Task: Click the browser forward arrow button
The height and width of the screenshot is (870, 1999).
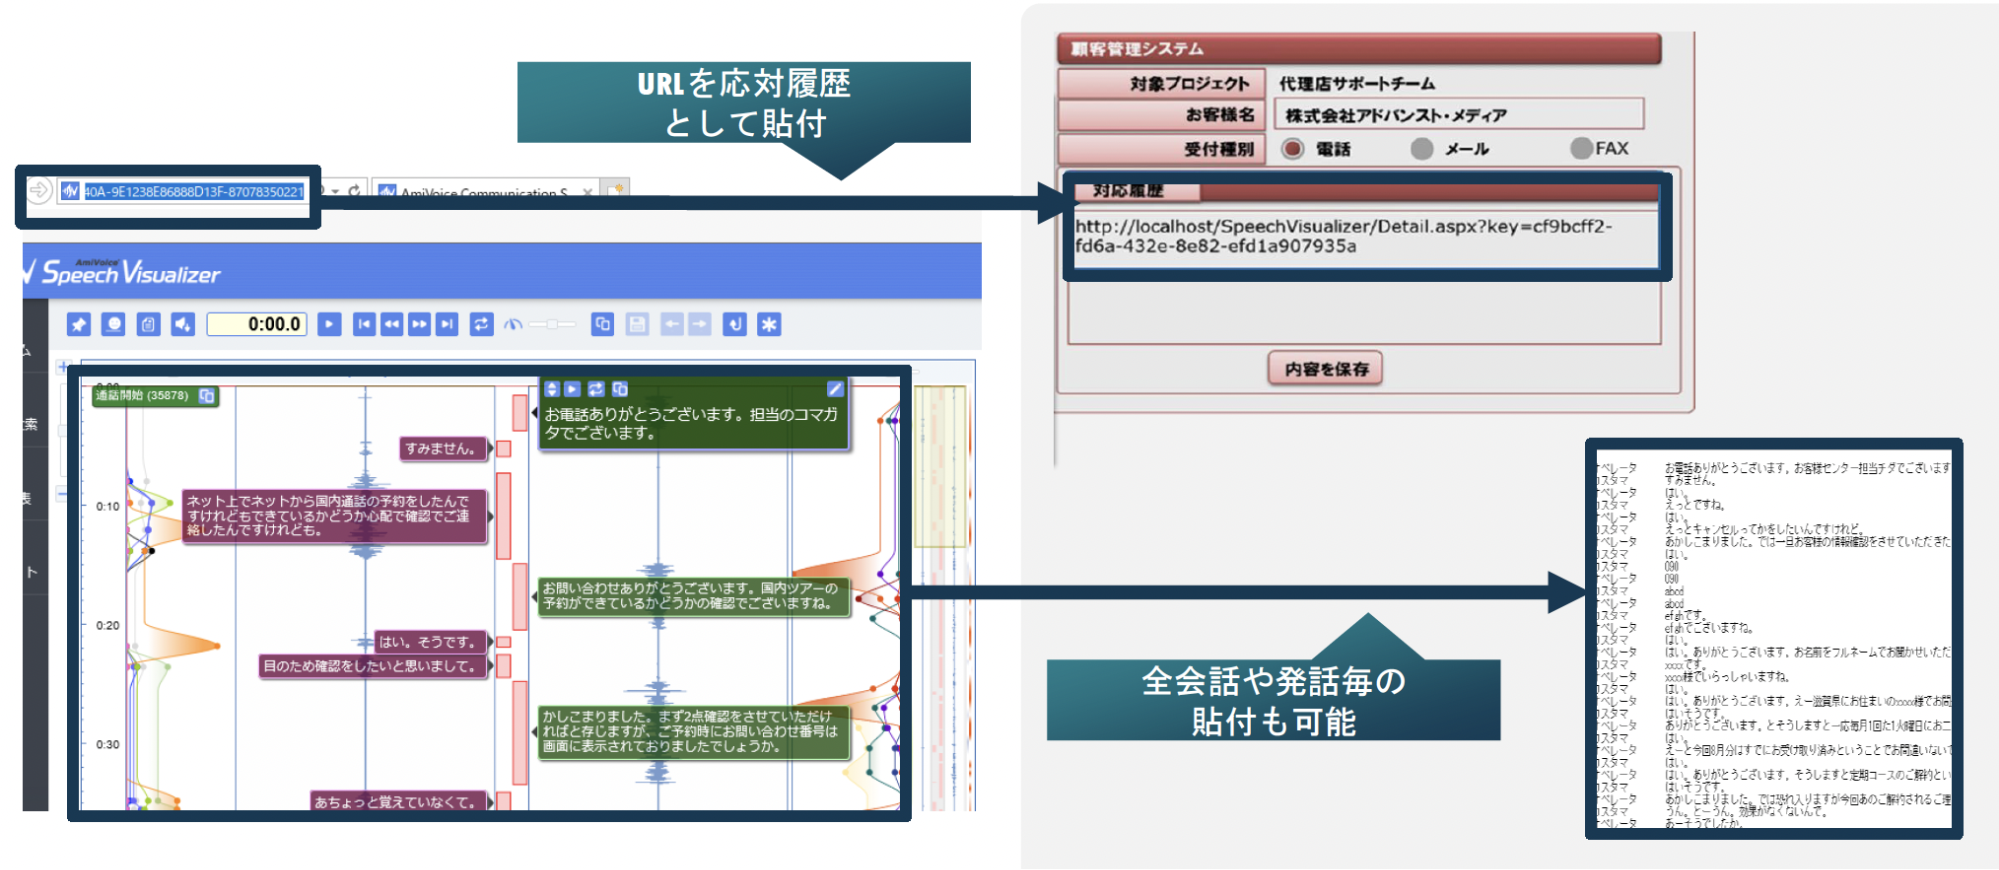Action: (x=38, y=189)
